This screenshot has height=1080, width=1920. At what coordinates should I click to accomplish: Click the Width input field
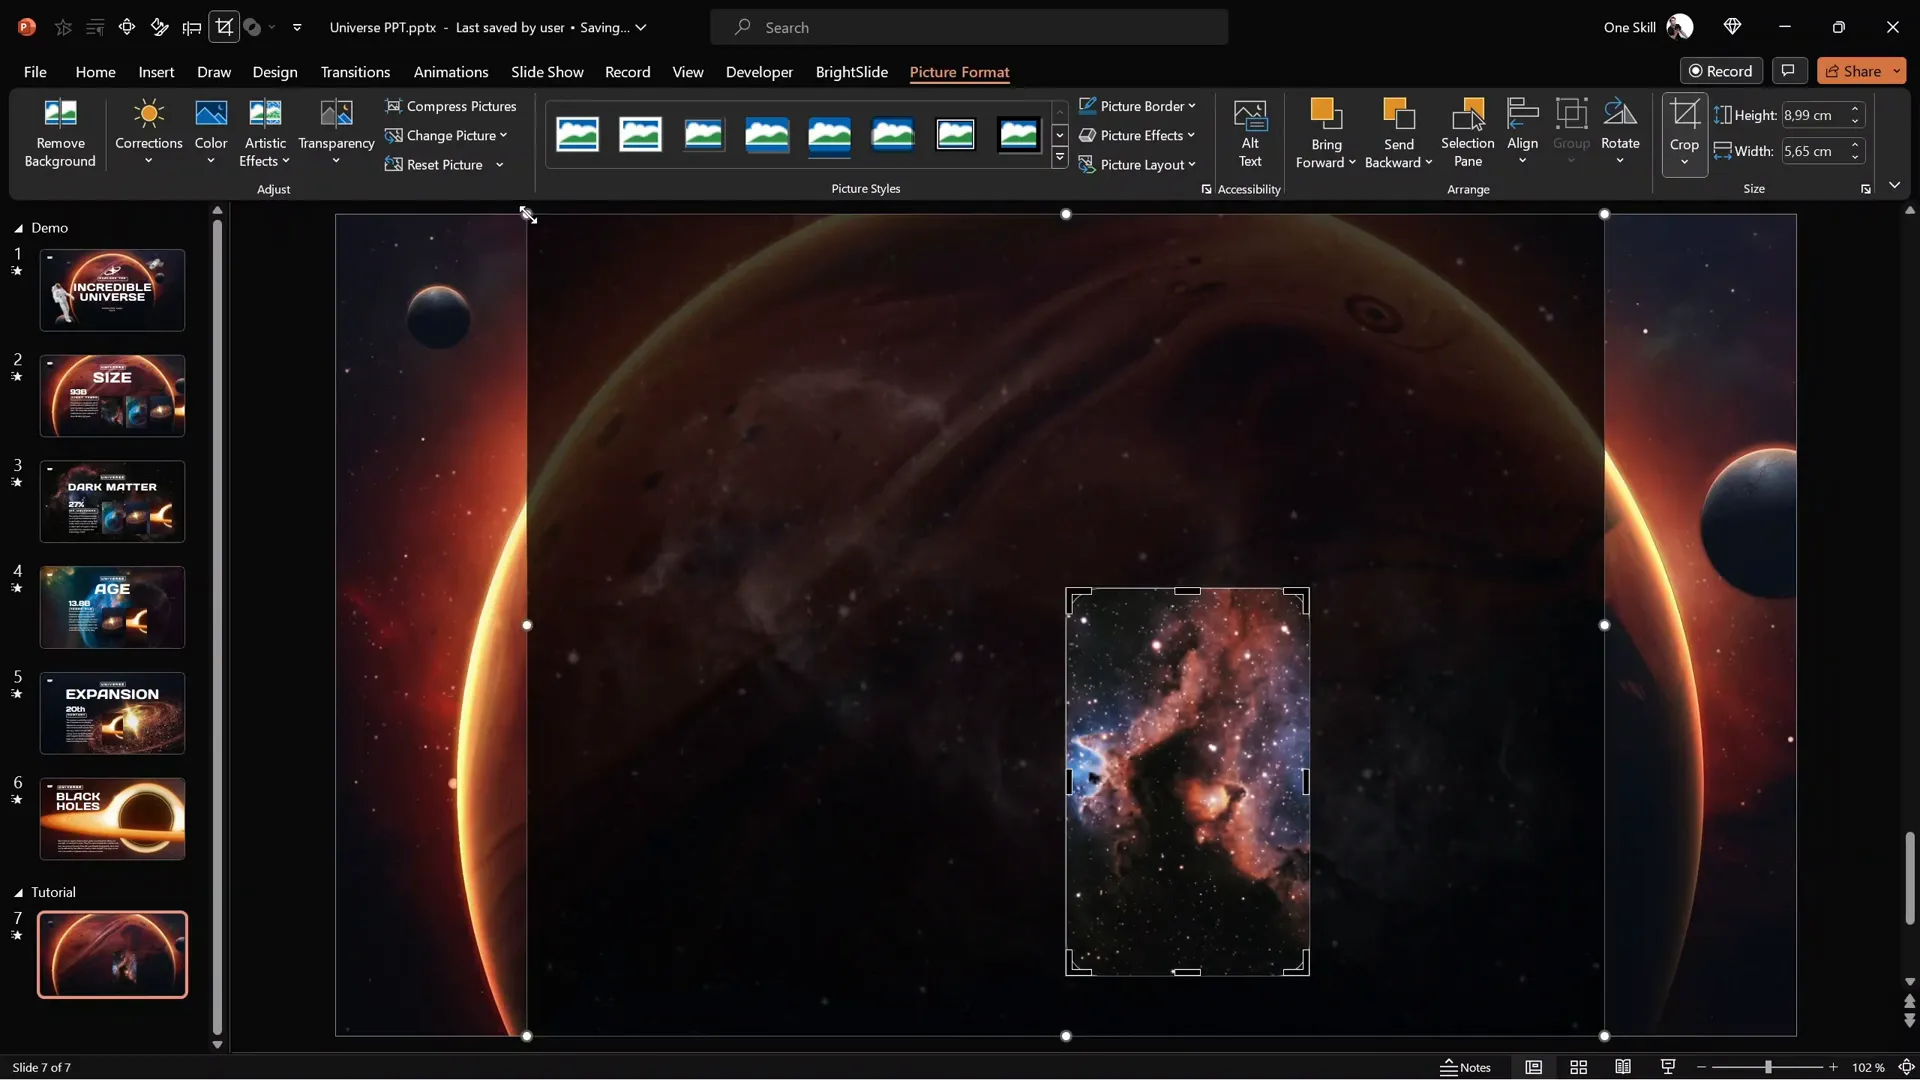point(1813,151)
